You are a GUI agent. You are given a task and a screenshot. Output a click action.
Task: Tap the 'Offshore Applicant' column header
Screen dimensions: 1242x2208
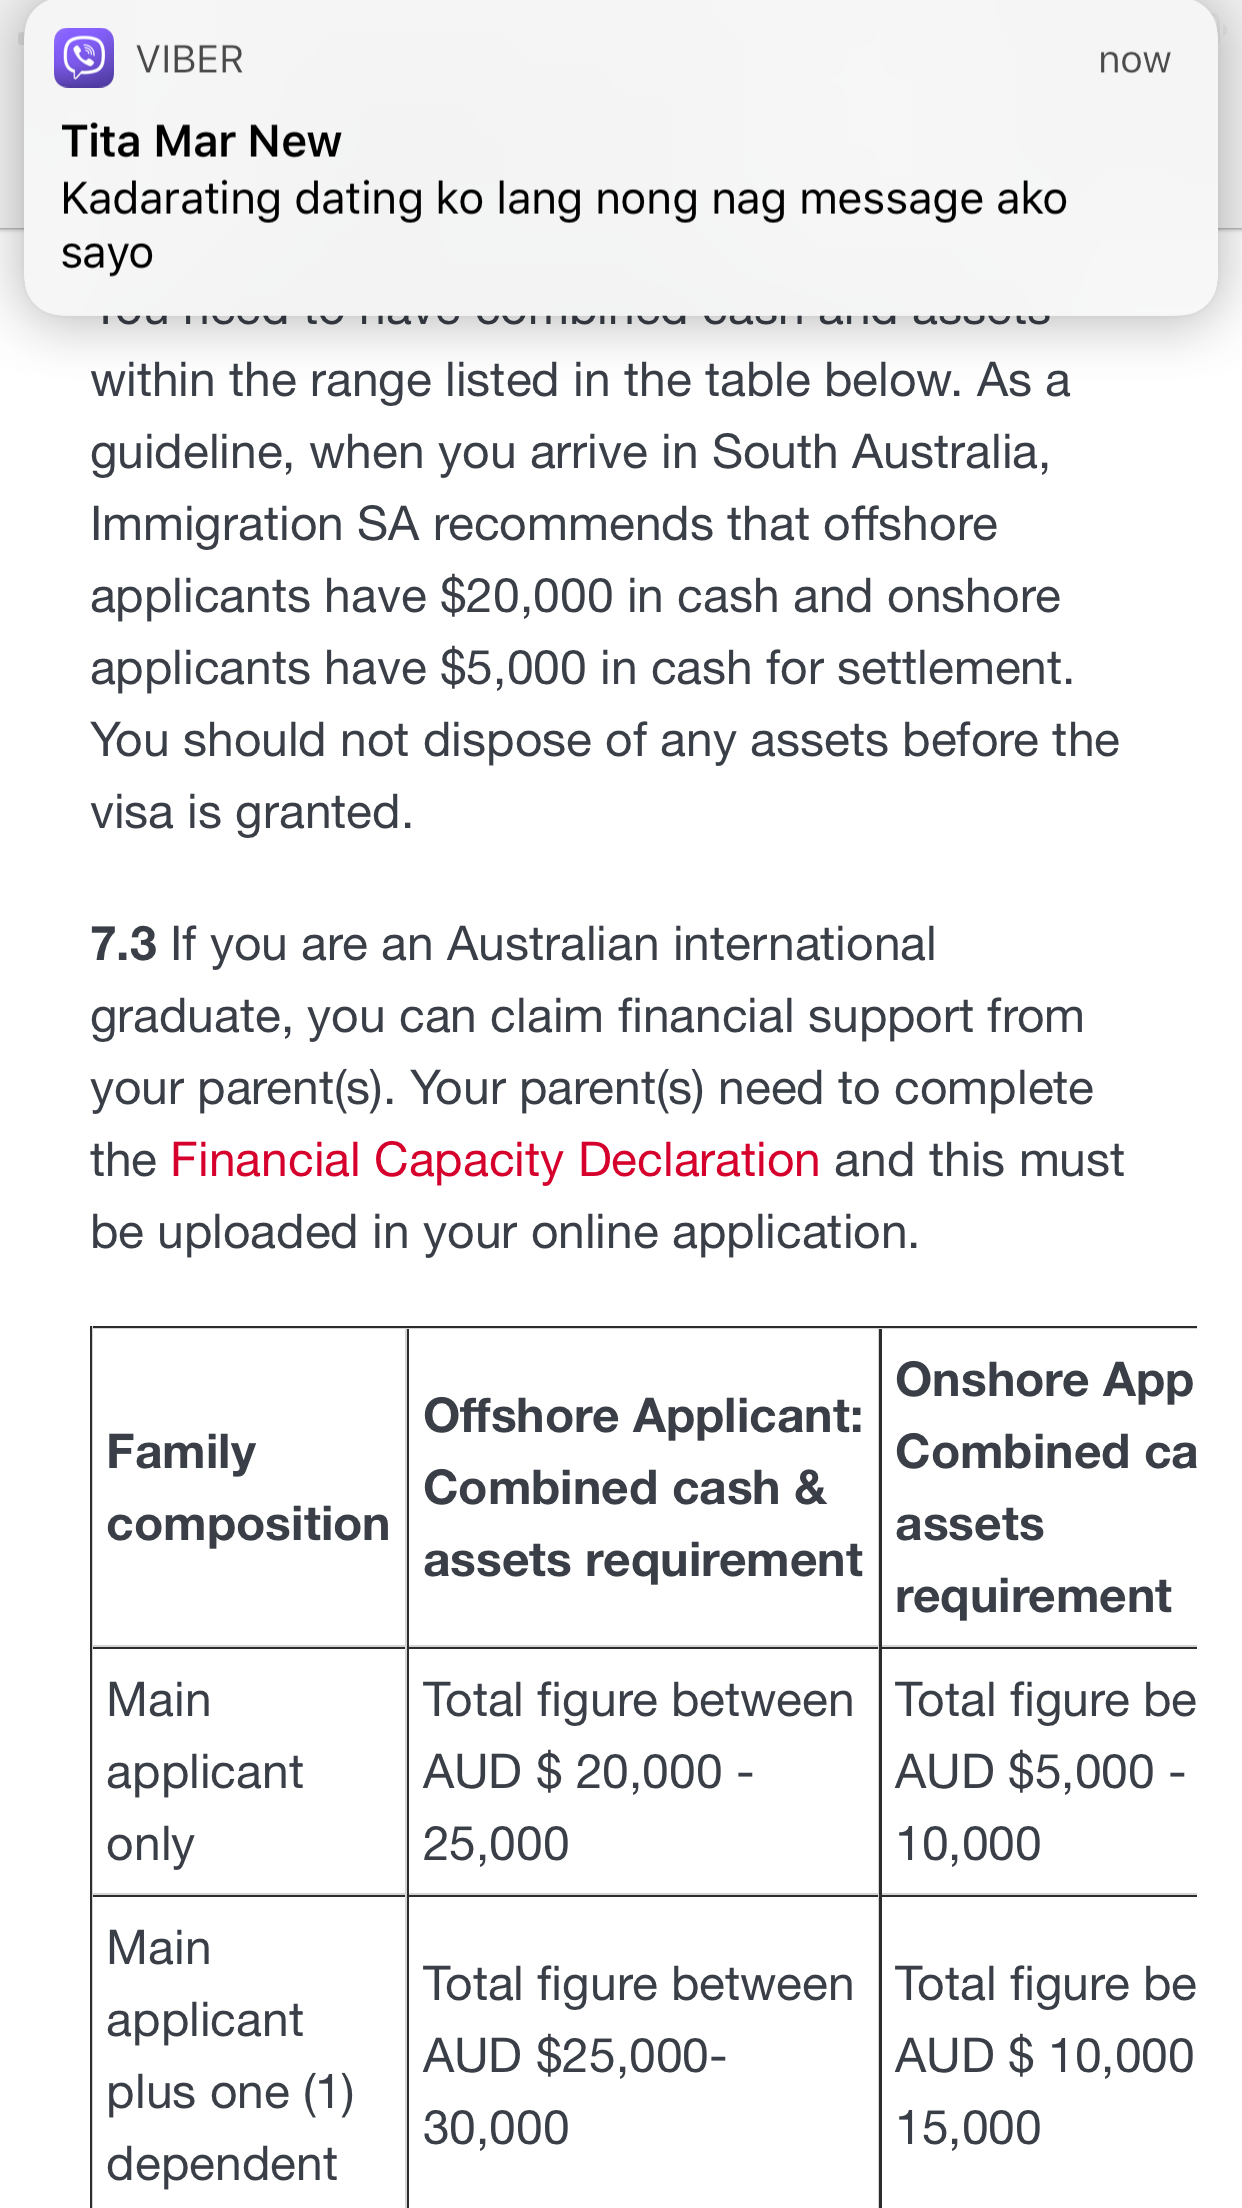(x=643, y=1488)
